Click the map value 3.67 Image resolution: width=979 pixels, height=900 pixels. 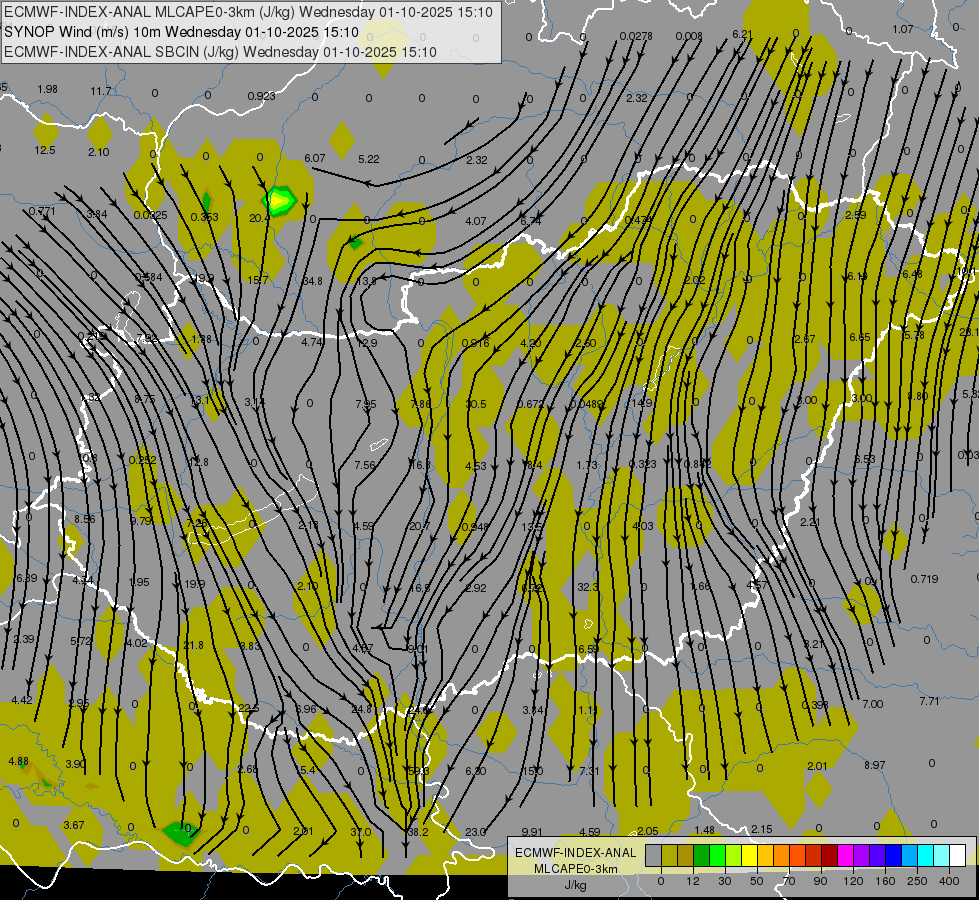coord(74,826)
